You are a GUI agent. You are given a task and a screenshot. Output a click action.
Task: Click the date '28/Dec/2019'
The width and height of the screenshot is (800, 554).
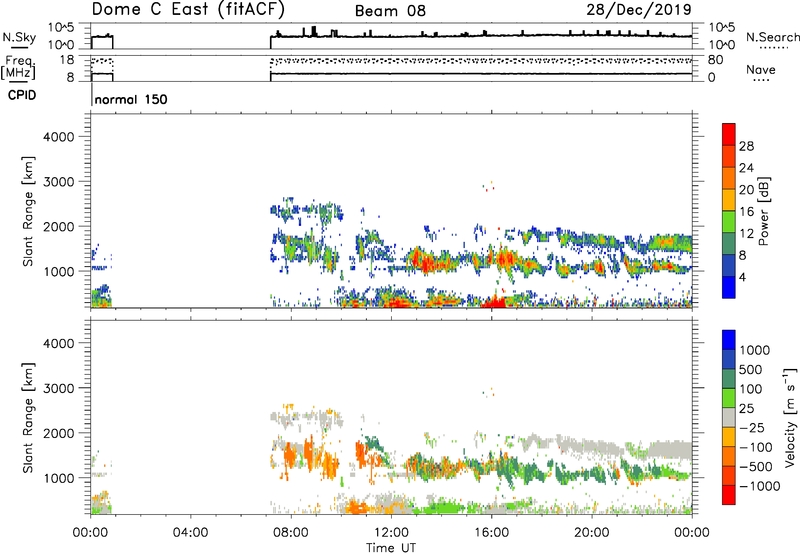[639, 10]
